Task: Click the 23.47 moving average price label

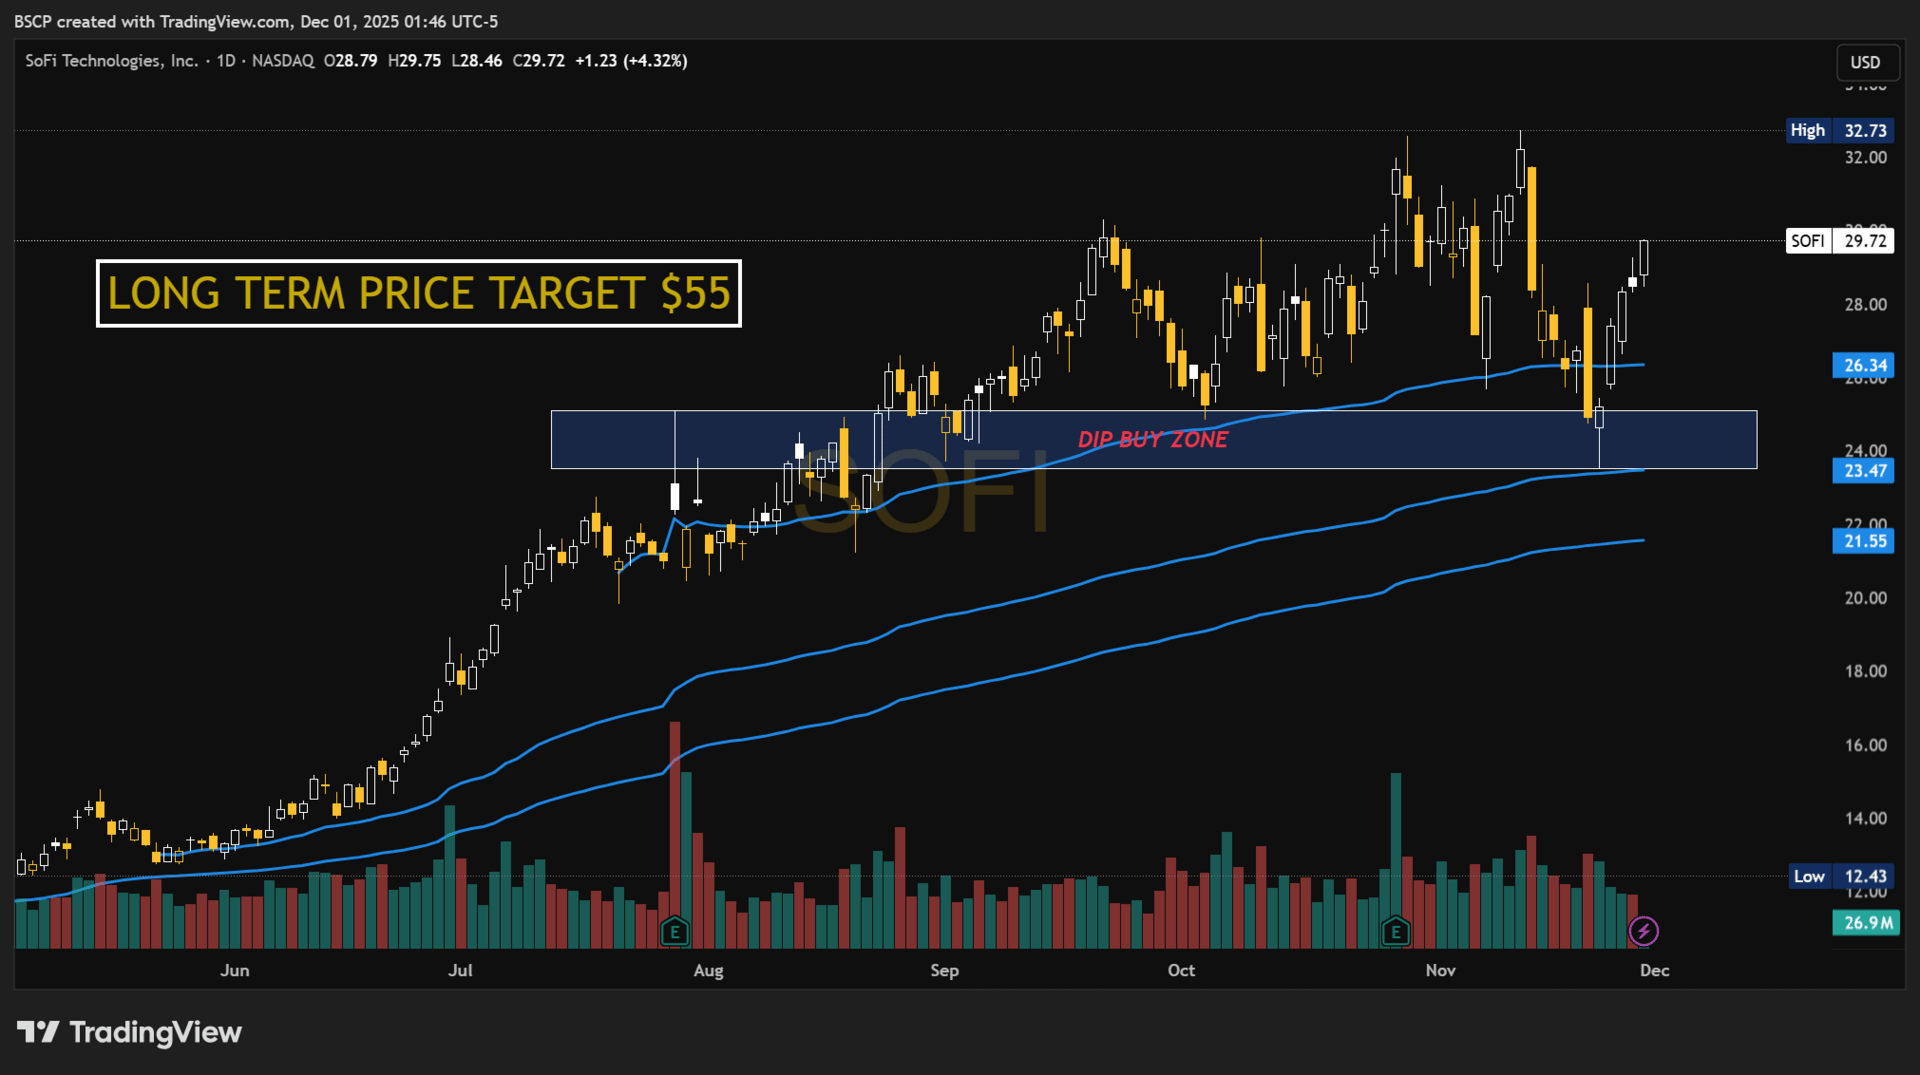Action: click(x=1863, y=471)
